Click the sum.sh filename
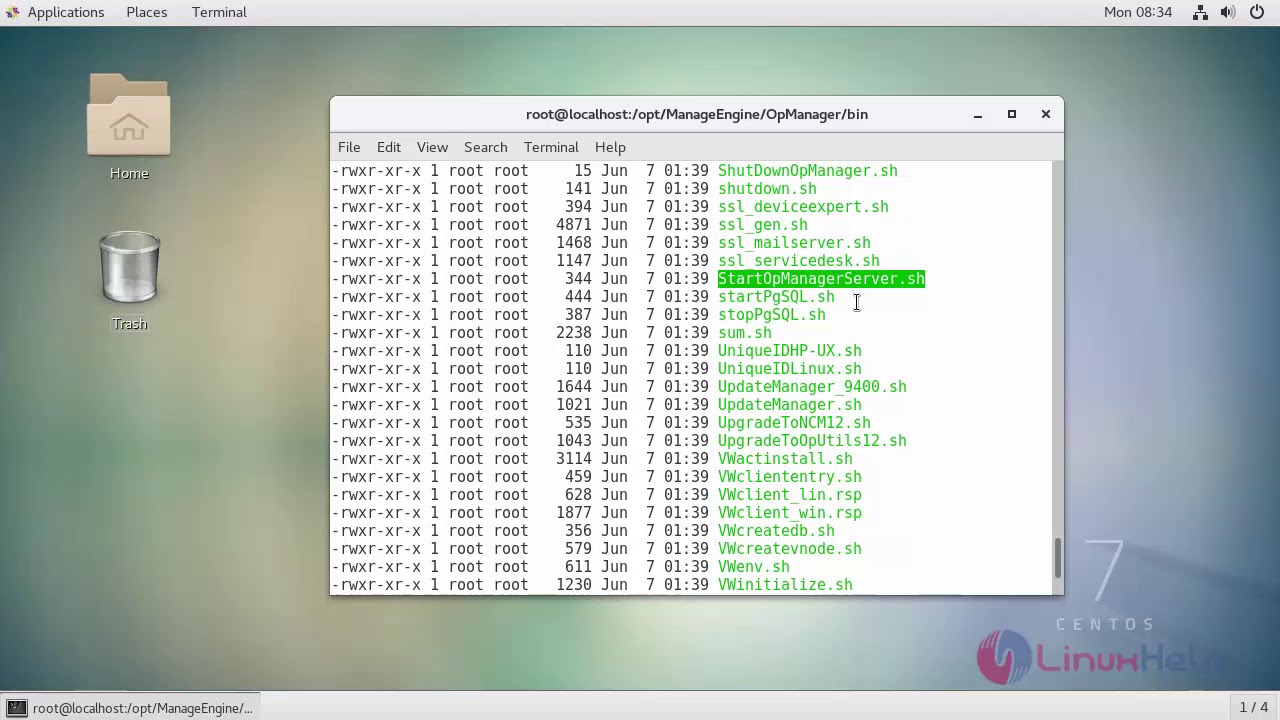The image size is (1280, 720). pos(745,333)
